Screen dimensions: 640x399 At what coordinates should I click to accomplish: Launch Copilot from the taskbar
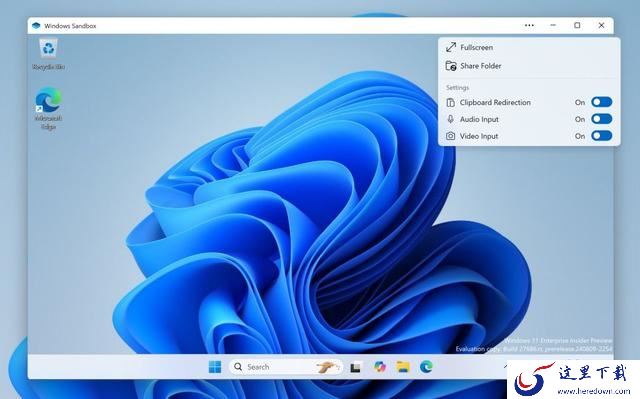click(380, 367)
